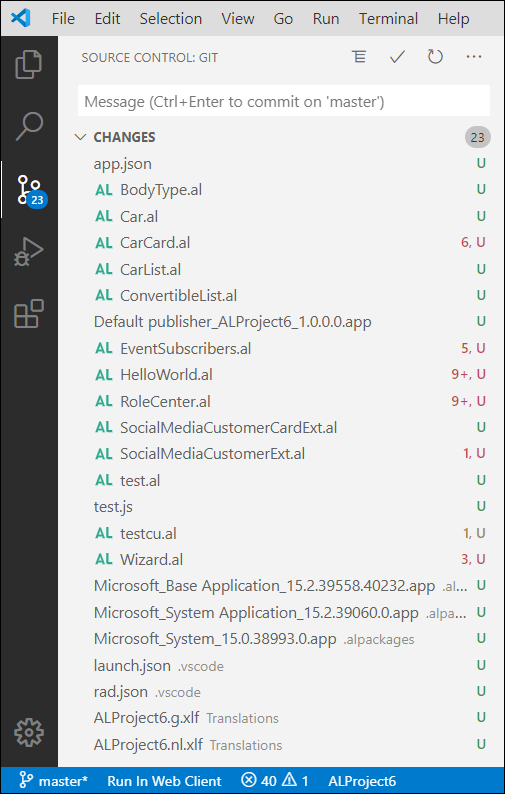This screenshot has height=794, width=505.
Task: Open the Run and Debug view
Action: 29,252
